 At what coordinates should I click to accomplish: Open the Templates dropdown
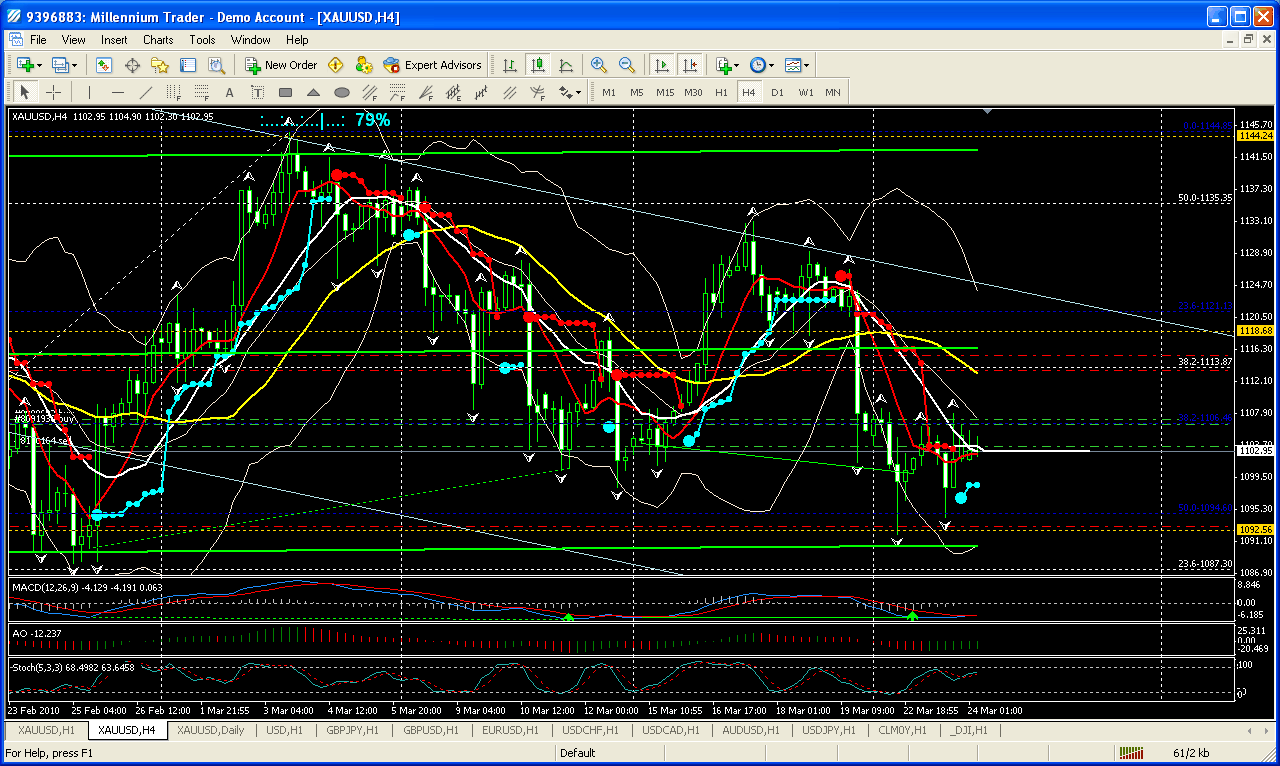(x=798, y=65)
